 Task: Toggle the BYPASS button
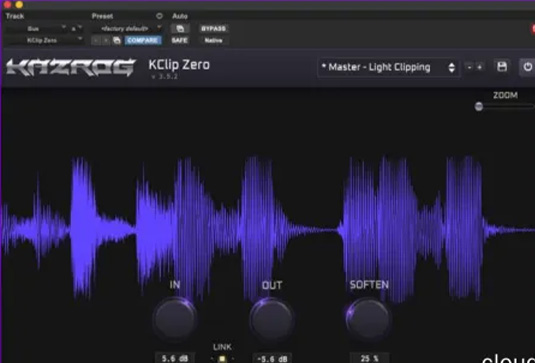point(213,29)
